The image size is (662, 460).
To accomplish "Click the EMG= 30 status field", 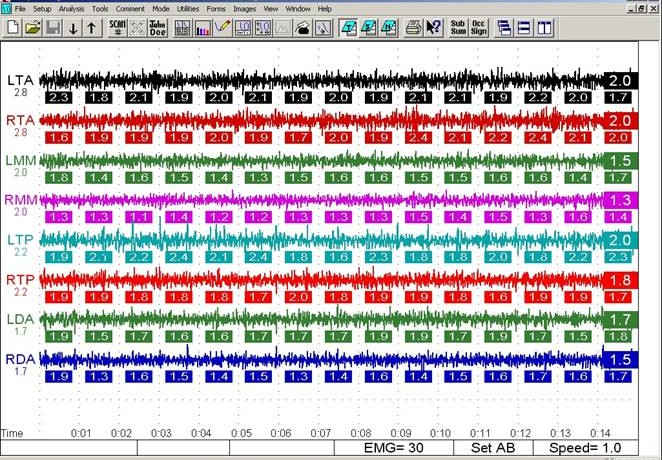I will coord(393,448).
